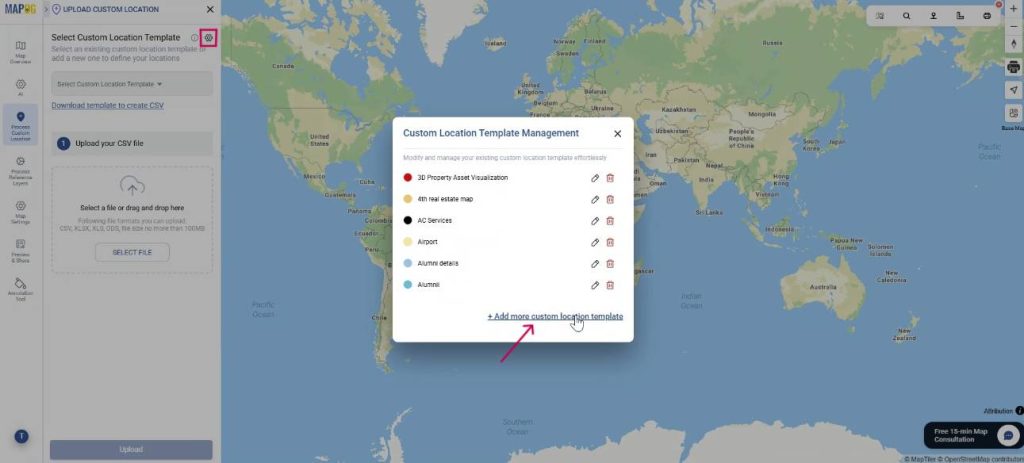Click the cloud upload drop area icon
The height and width of the screenshot is (463, 1024).
pos(132,186)
